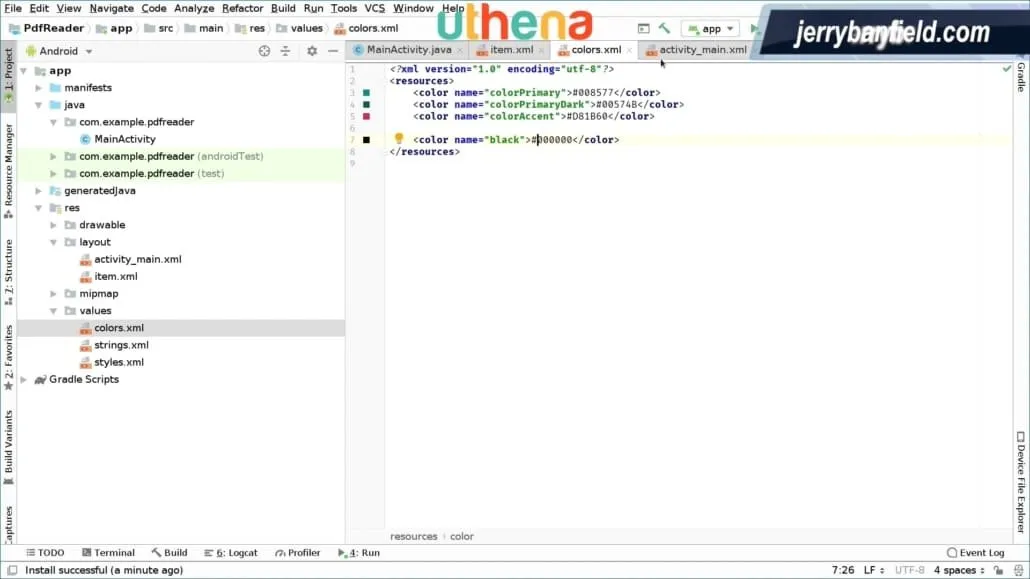Screen dimensions: 1030x579
Task: Select MainActivity class in tree
Action: coord(125,139)
